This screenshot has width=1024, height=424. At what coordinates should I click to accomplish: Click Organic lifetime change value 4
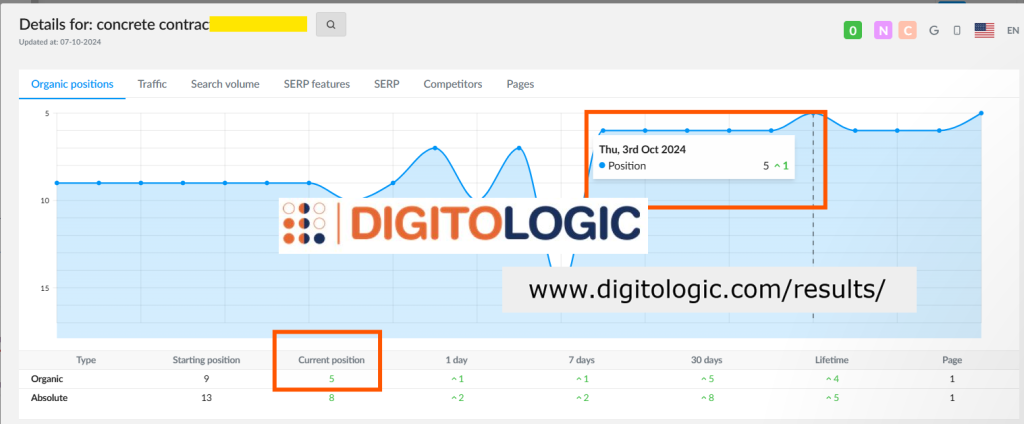831,378
